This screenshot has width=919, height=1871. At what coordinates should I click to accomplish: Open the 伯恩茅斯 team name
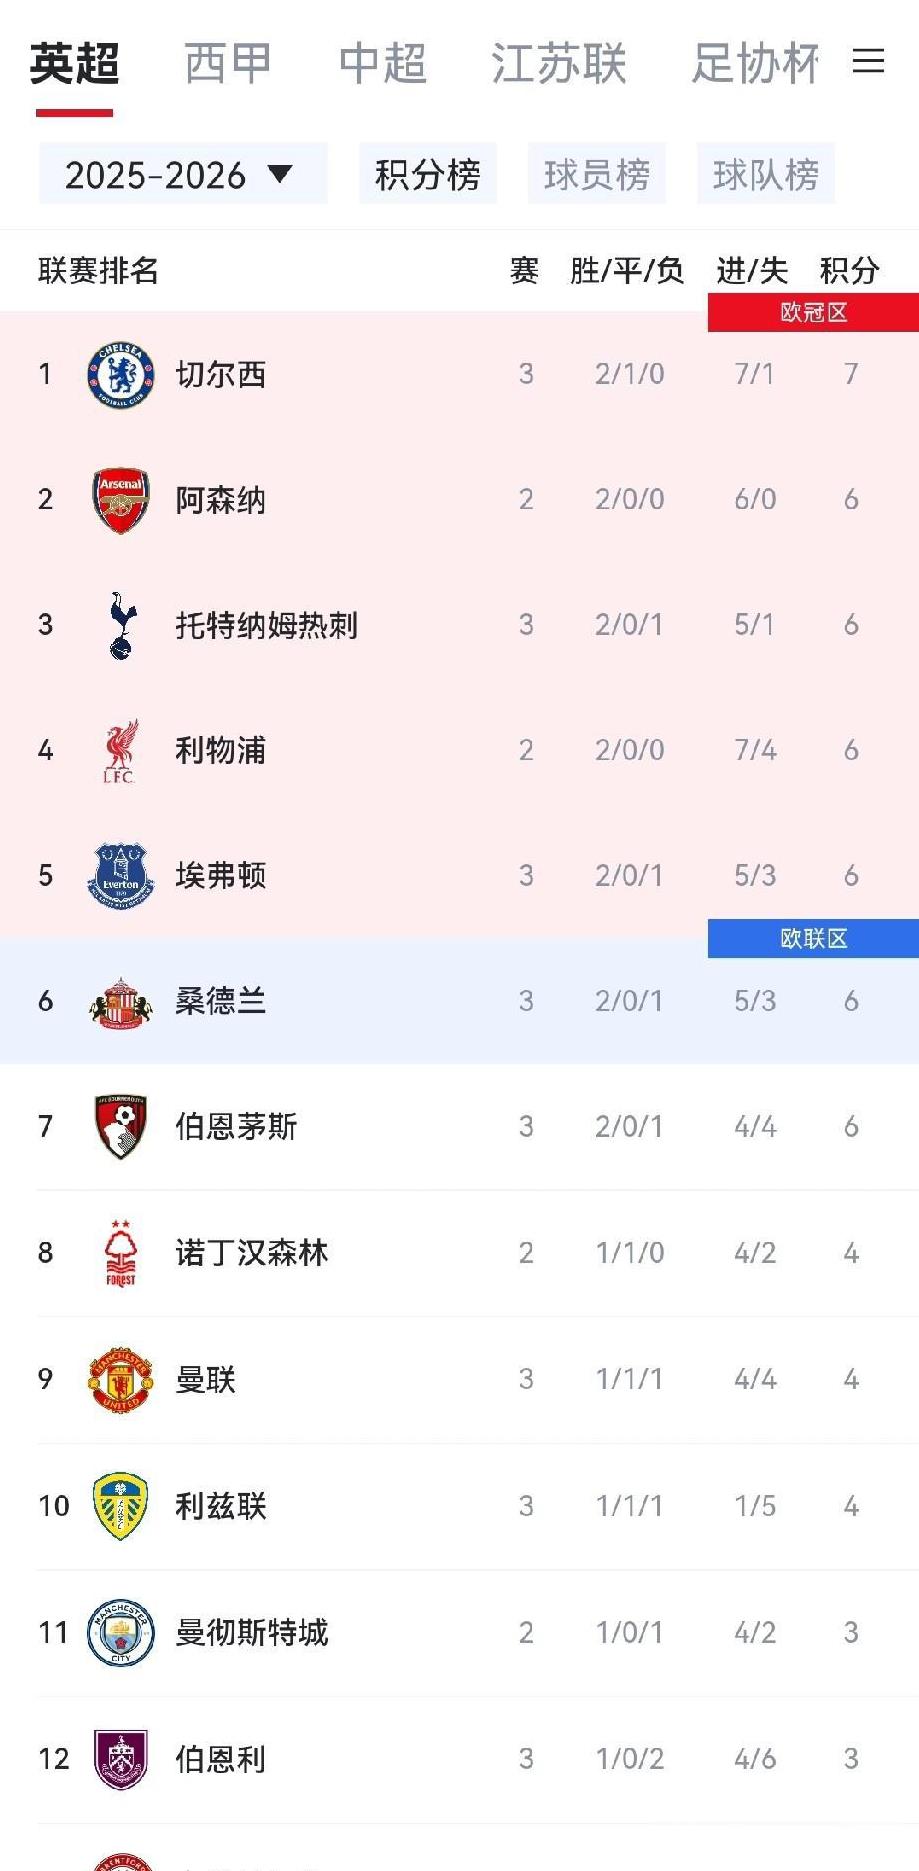point(236,1127)
